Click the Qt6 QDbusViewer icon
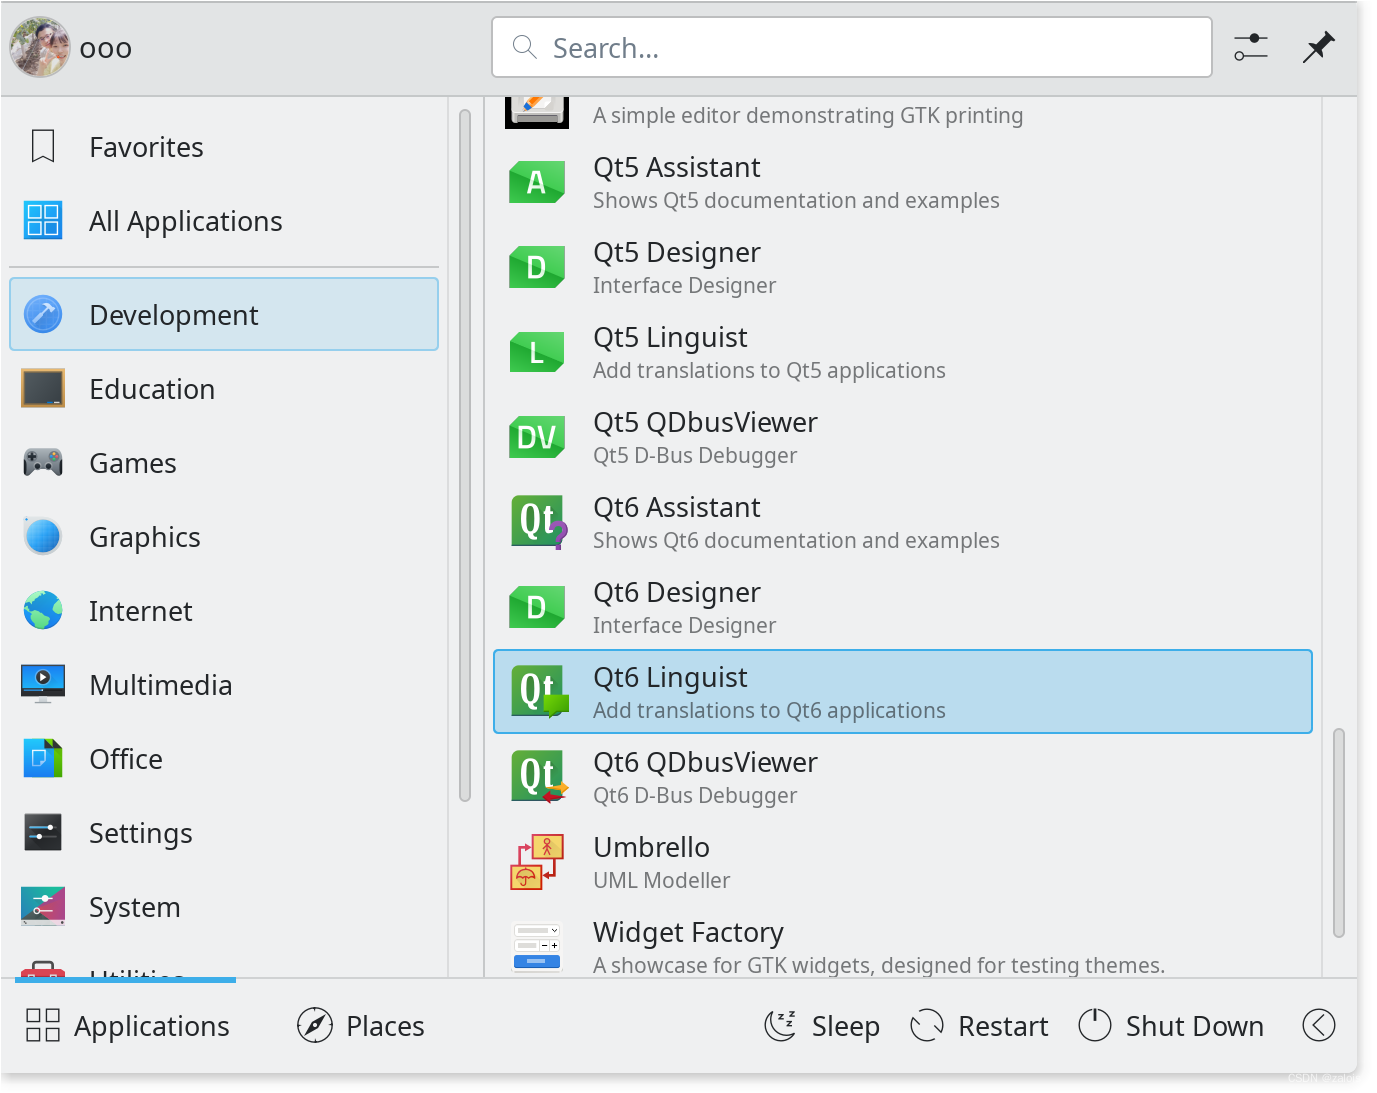This screenshot has height=1093, width=1377. click(539, 777)
